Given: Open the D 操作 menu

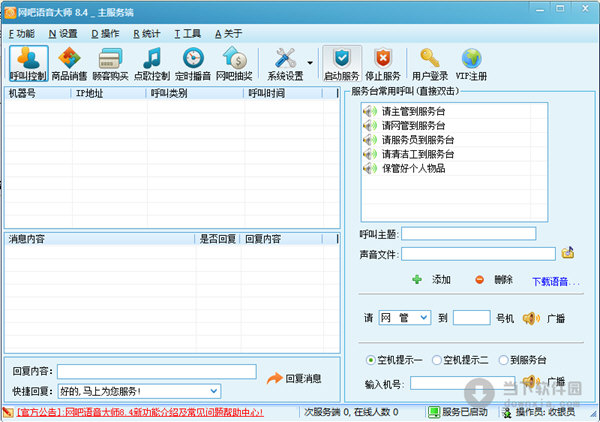Looking at the screenshot, I should point(105,34).
